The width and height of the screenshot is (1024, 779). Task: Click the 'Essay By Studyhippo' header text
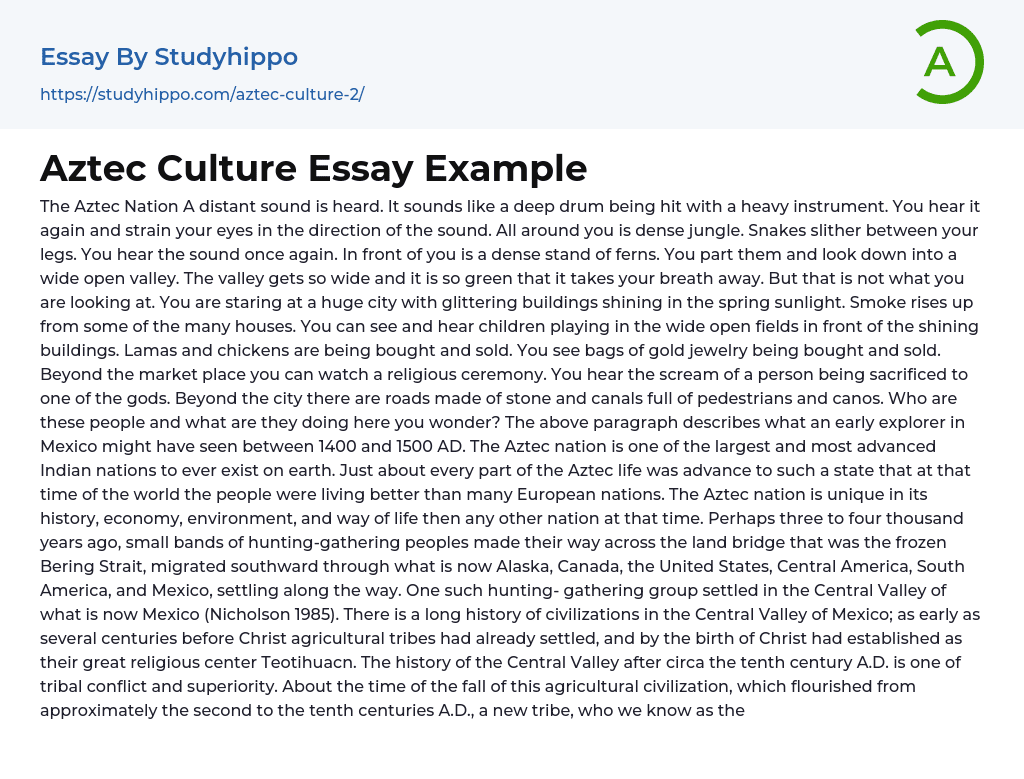pyautogui.click(x=169, y=57)
